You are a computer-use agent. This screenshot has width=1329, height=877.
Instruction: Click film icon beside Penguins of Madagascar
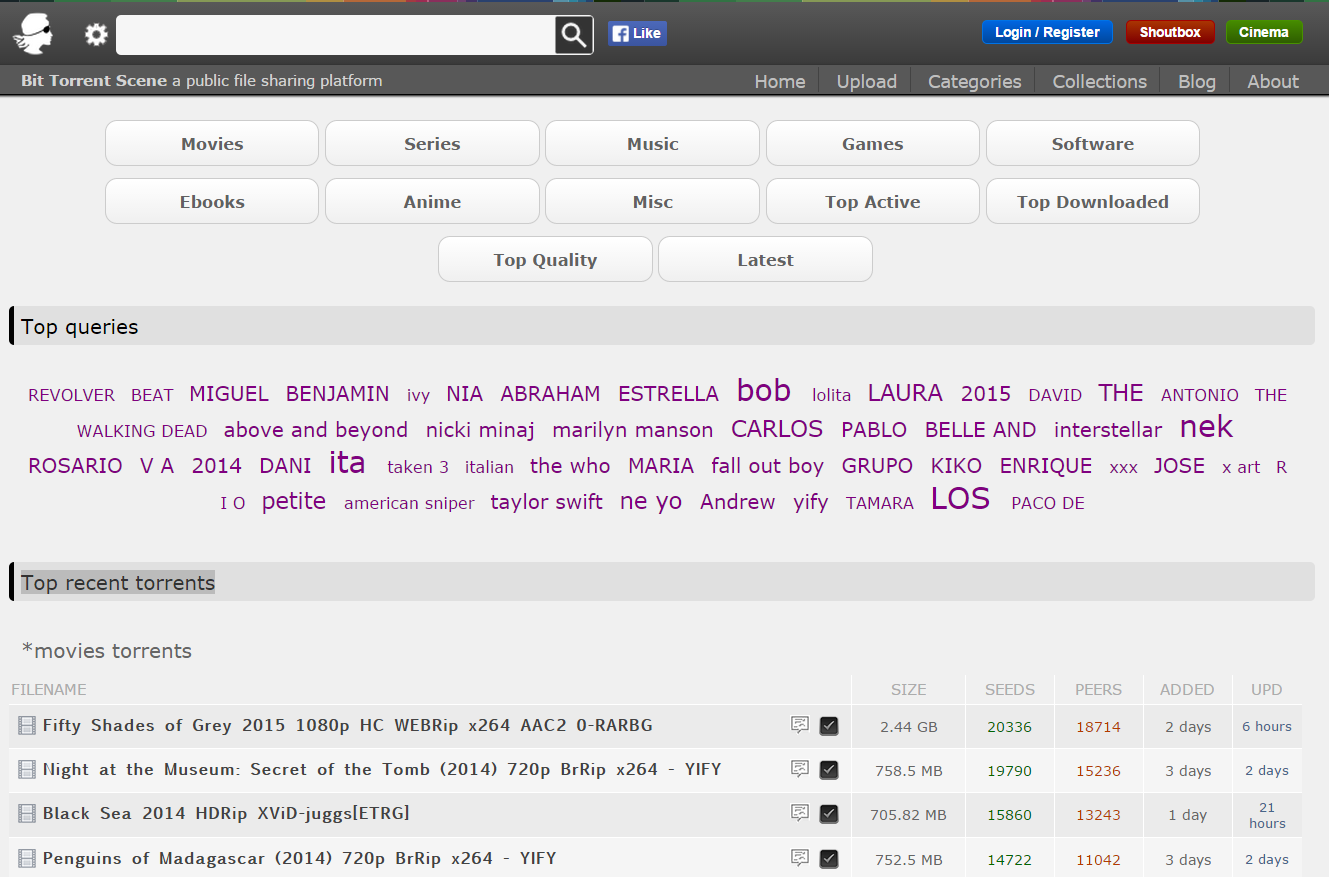point(27,858)
